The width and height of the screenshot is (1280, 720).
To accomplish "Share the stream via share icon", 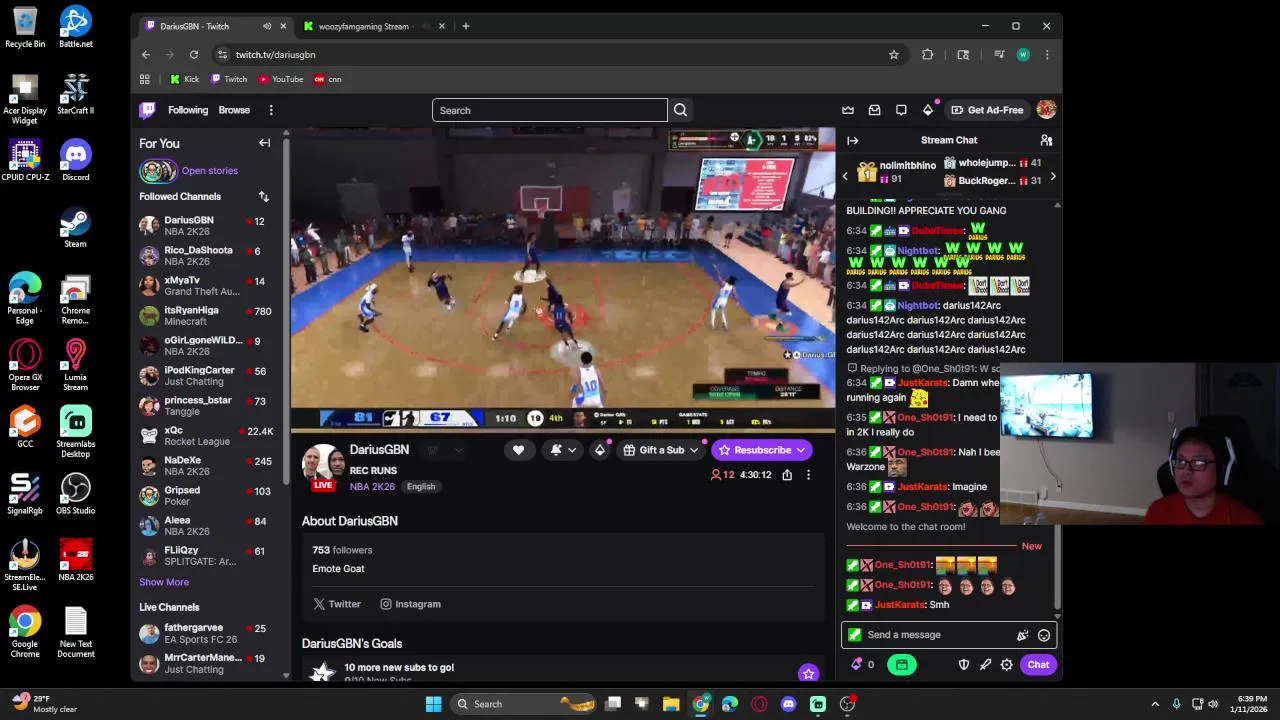I will tap(787, 475).
